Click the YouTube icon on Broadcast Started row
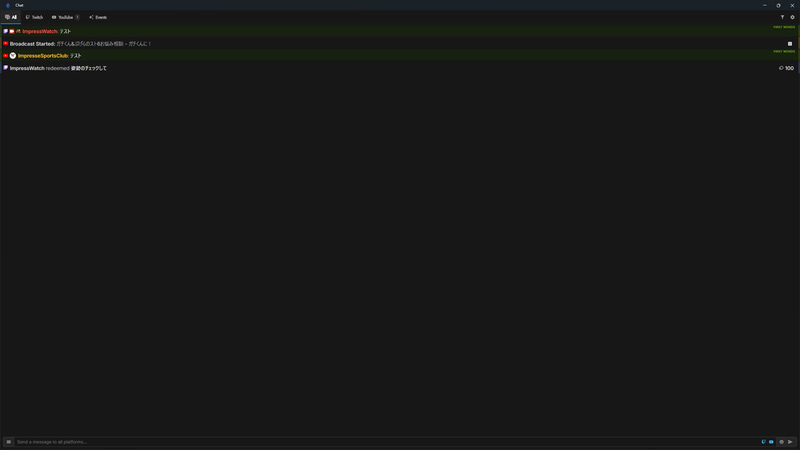800x450 pixels. (6, 43)
